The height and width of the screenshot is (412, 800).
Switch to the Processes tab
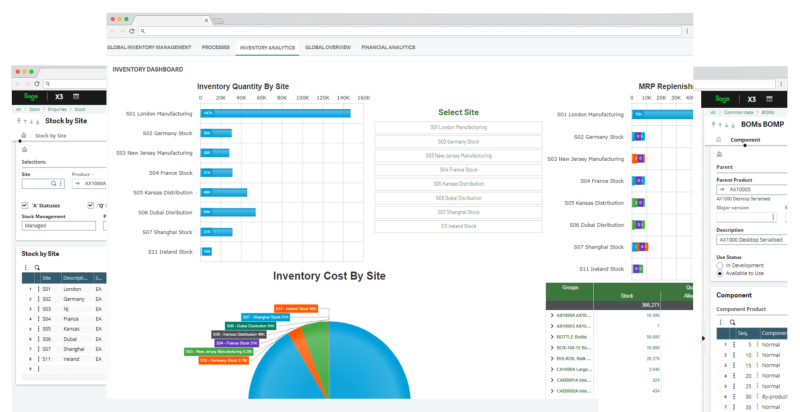click(215, 47)
